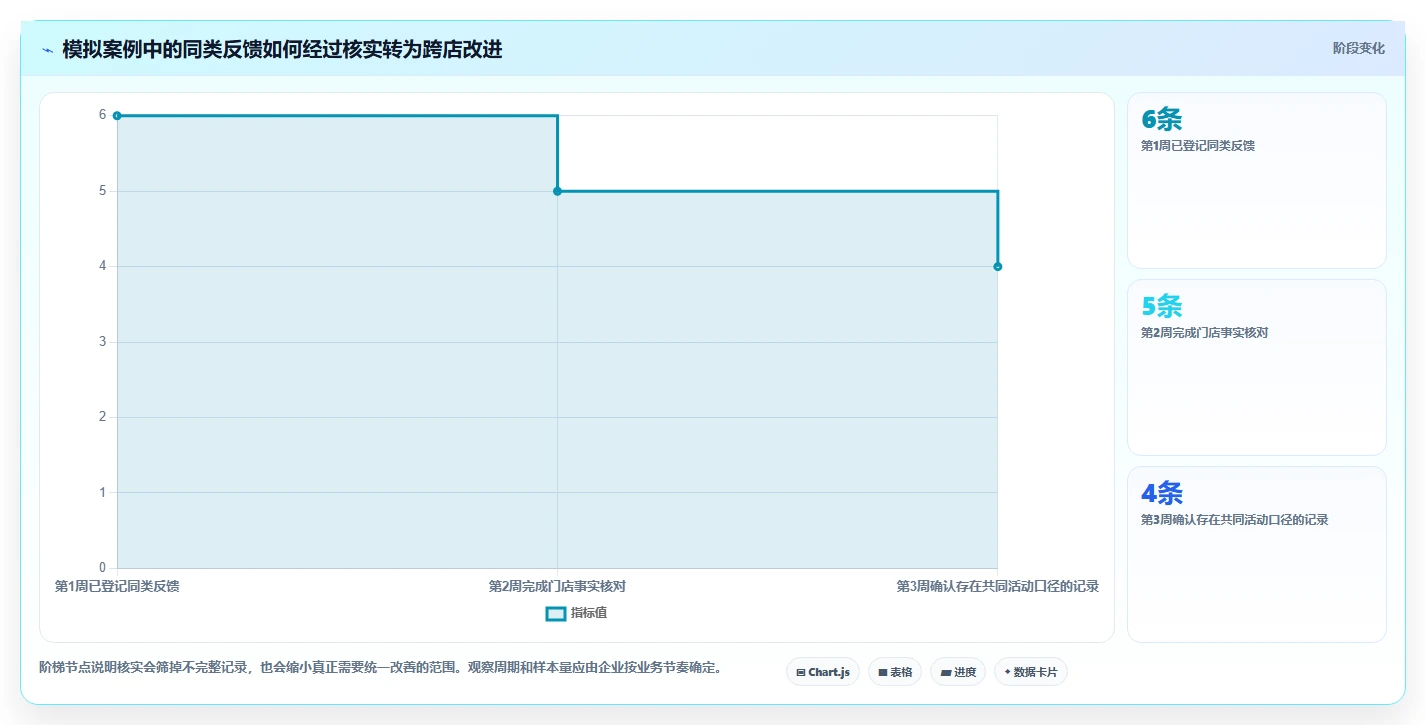Open the 4条 data card
The width and height of the screenshot is (1426, 725).
(x=1257, y=554)
